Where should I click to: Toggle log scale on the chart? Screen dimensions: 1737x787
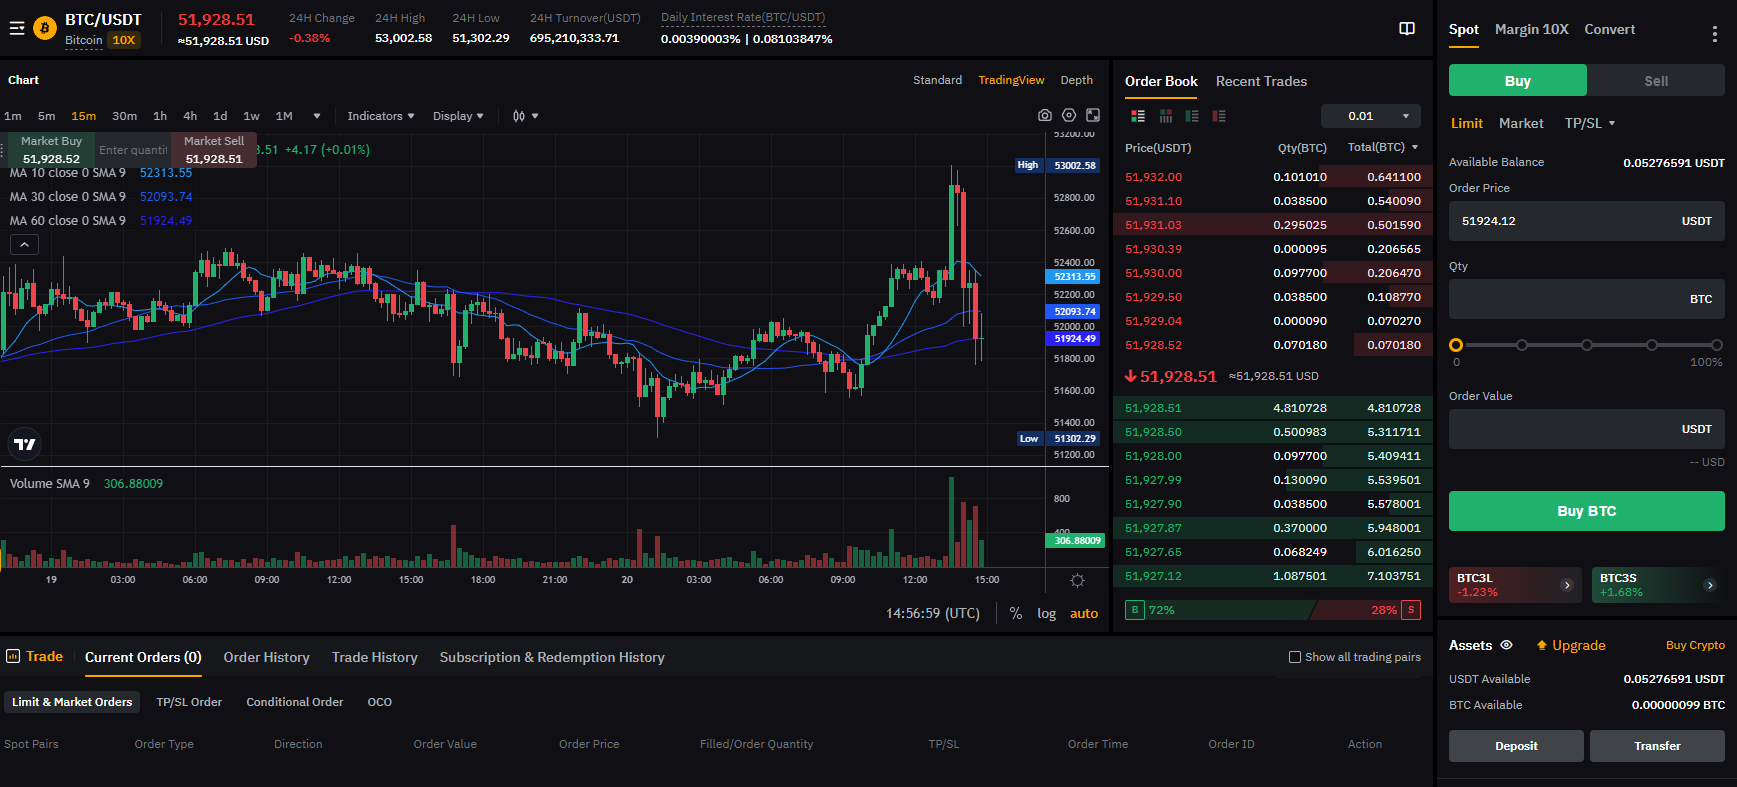(1046, 614)
